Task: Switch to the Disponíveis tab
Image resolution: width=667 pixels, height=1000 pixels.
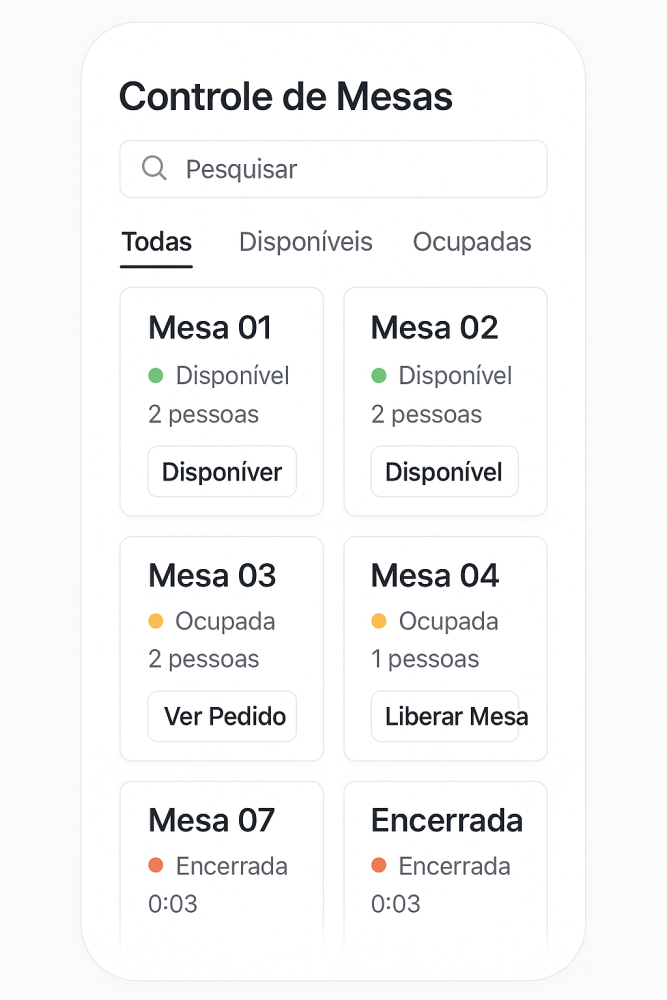Action: [305, 242]
